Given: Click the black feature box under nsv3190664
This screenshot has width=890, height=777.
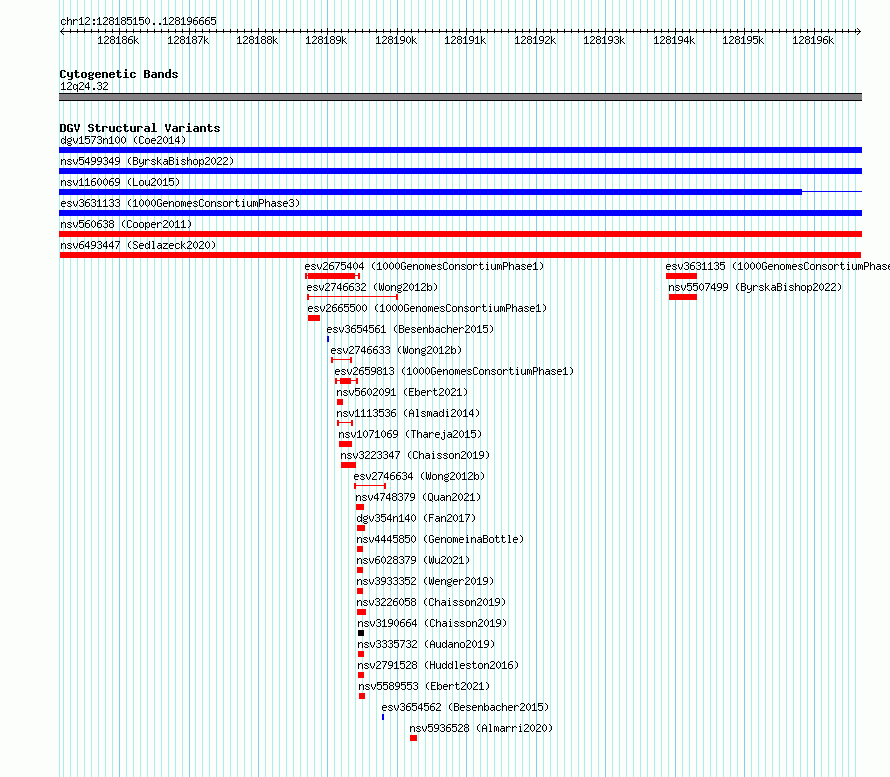Looking at the screenshot, I should (x=361, y=633).
